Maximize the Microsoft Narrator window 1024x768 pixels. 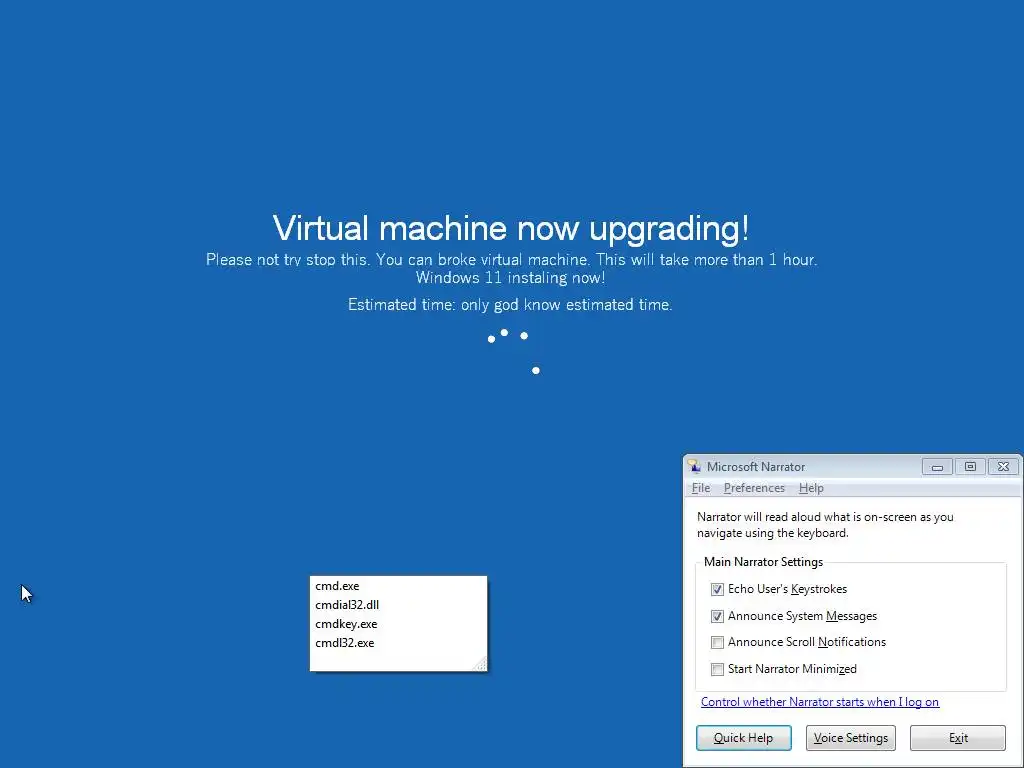click(x=970, y=466)
